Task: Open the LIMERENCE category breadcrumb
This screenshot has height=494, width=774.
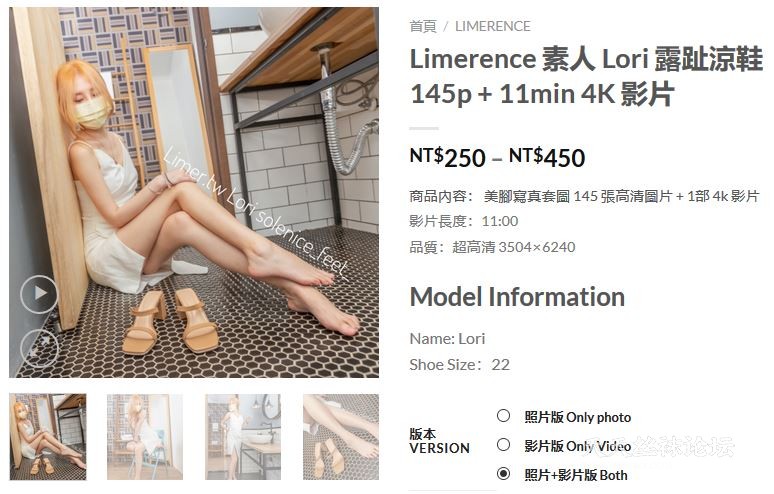Action: (x=493, y=26)
